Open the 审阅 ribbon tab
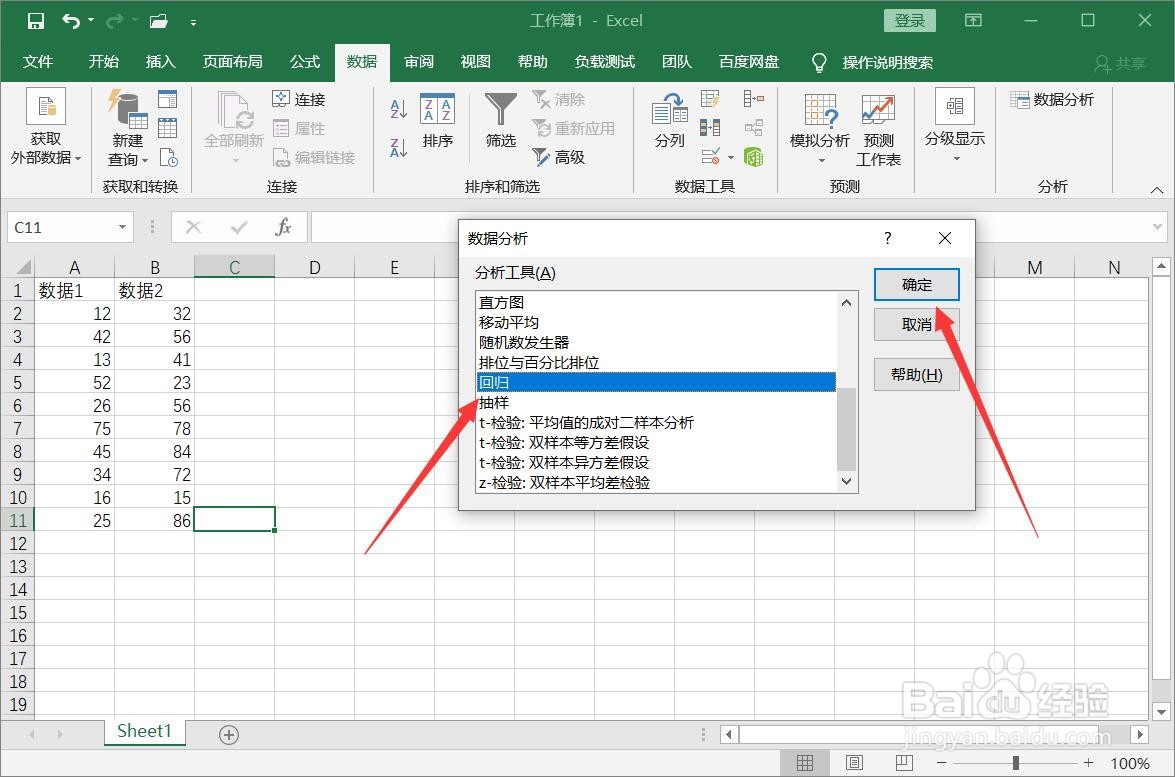 pos(419,61)
